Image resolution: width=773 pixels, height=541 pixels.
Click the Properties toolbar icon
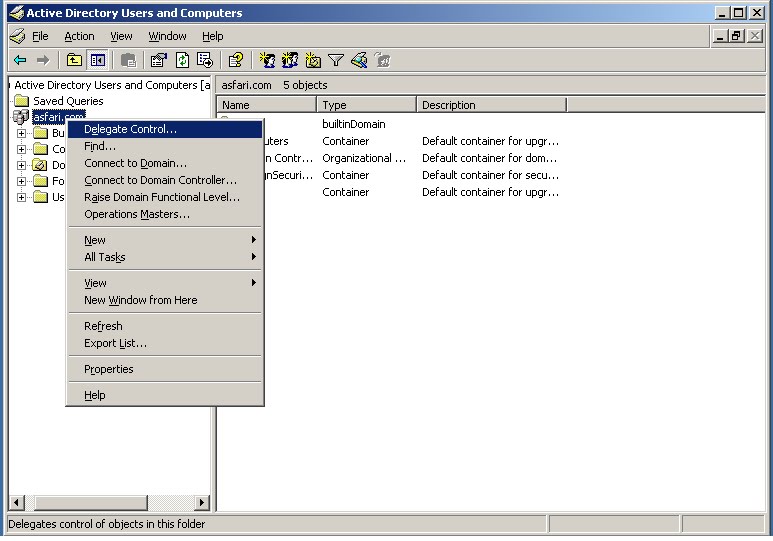pos(159,60)
